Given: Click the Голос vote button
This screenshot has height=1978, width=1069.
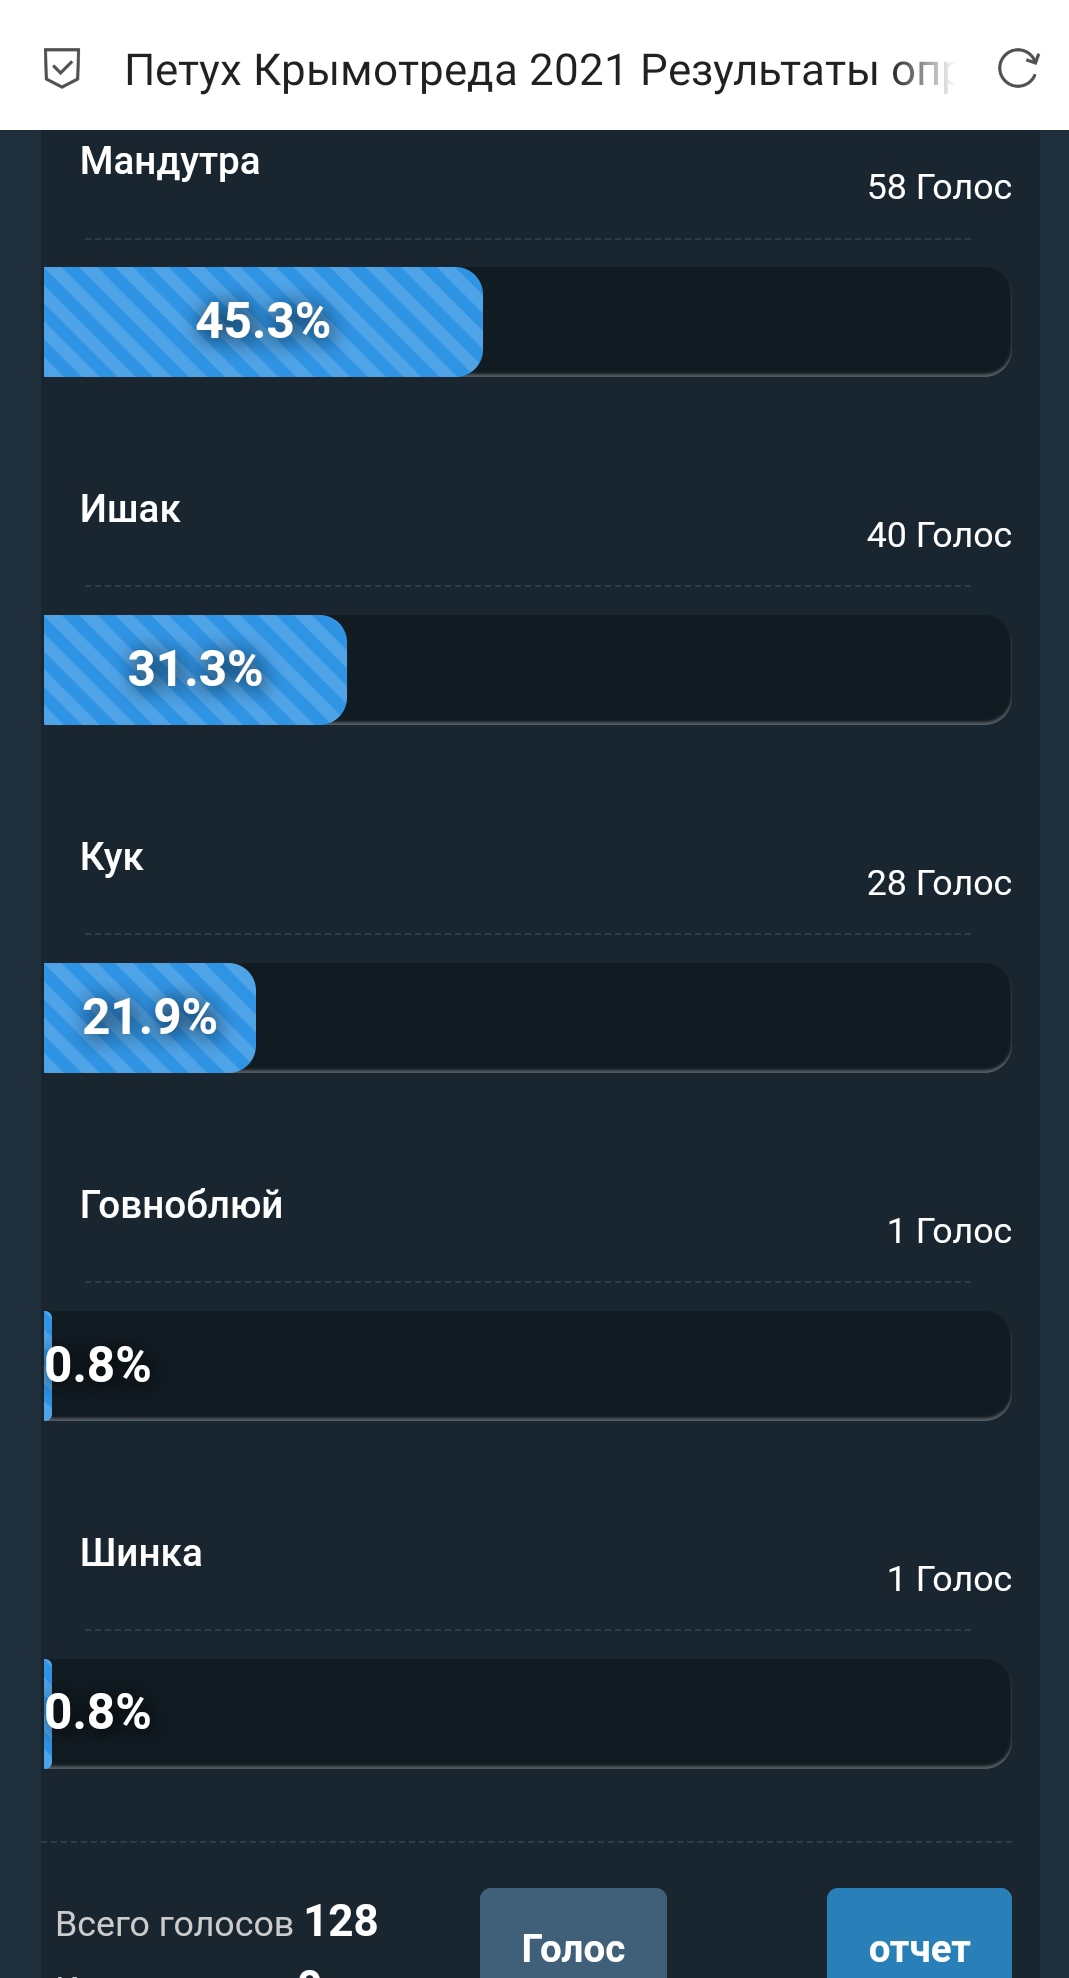Looking at the screenshot, I should [573, 1933].
